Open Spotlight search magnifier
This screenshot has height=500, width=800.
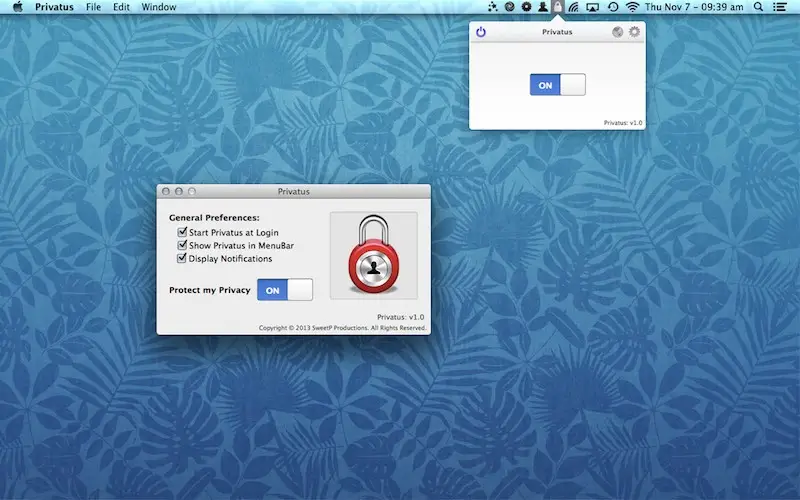(x=759, y=7)
